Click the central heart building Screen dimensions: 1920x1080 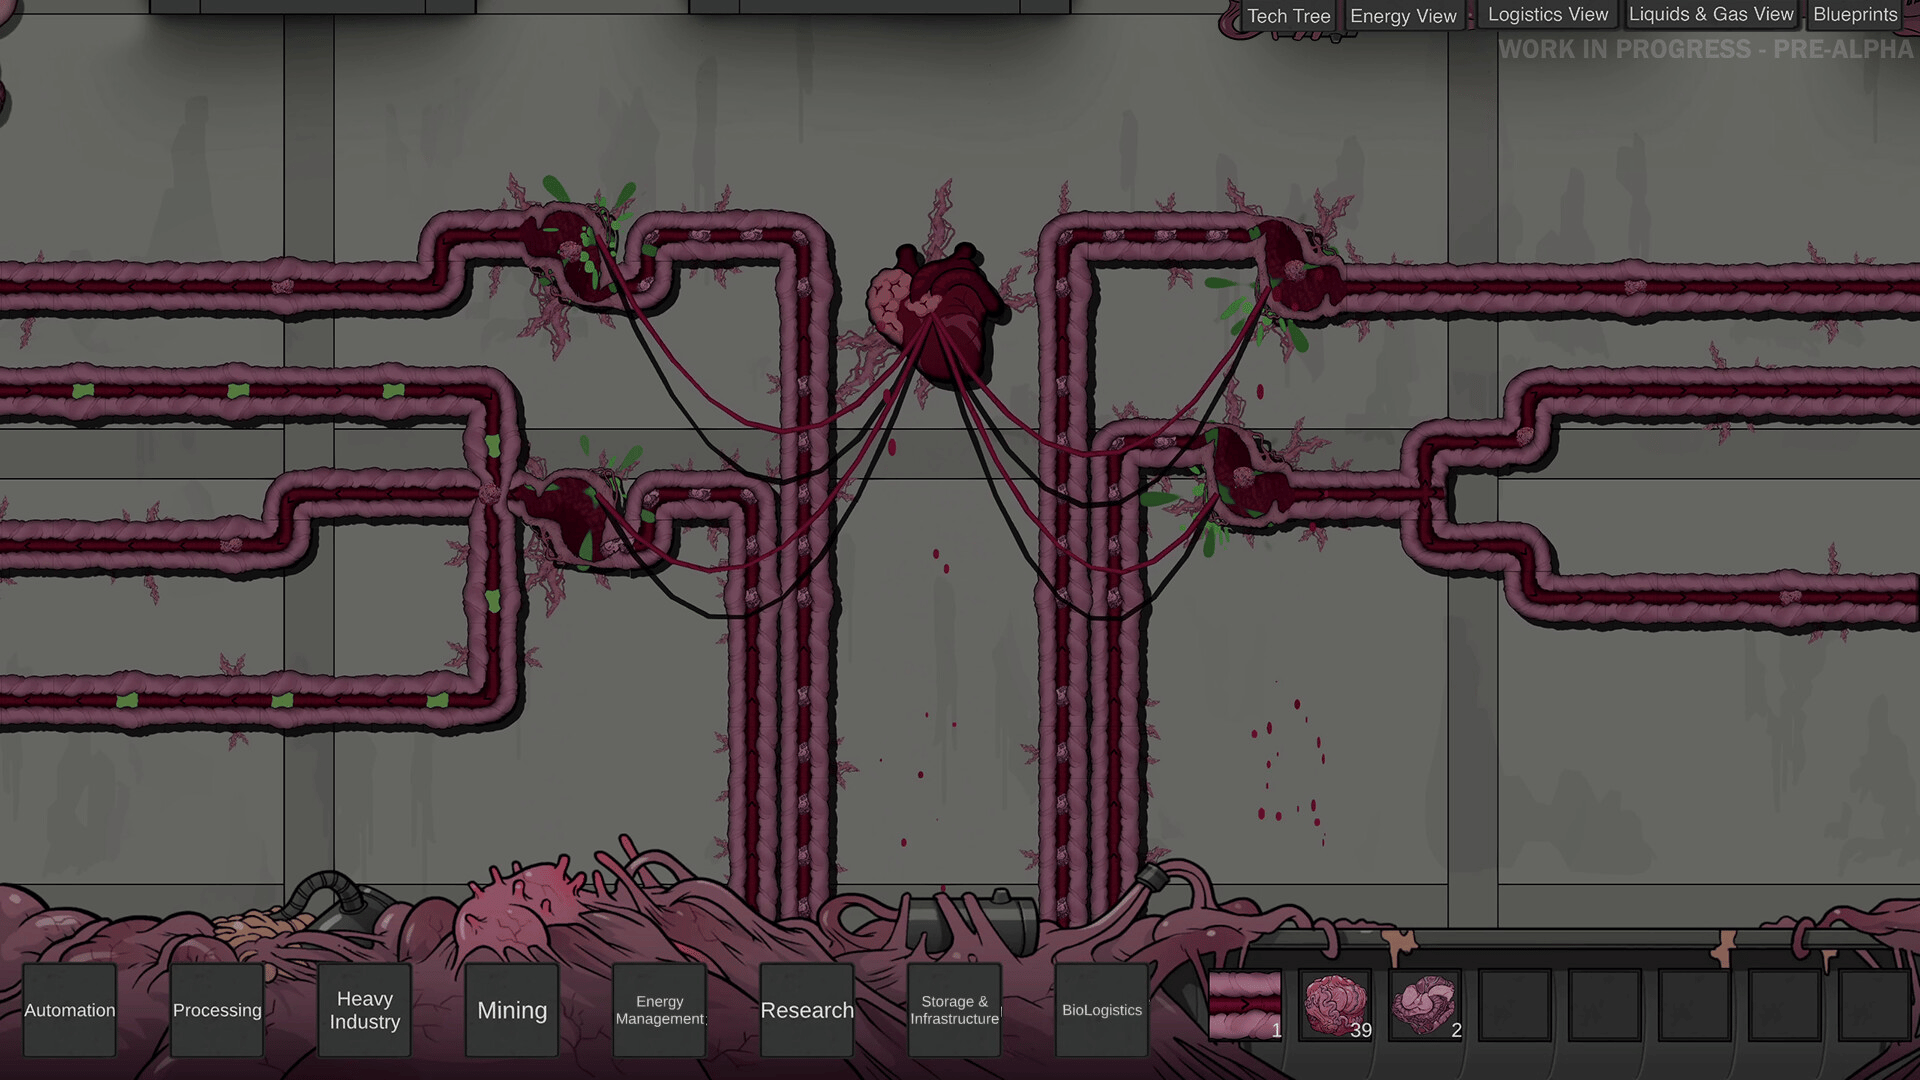pyautogui.click(x=937, y=312)
